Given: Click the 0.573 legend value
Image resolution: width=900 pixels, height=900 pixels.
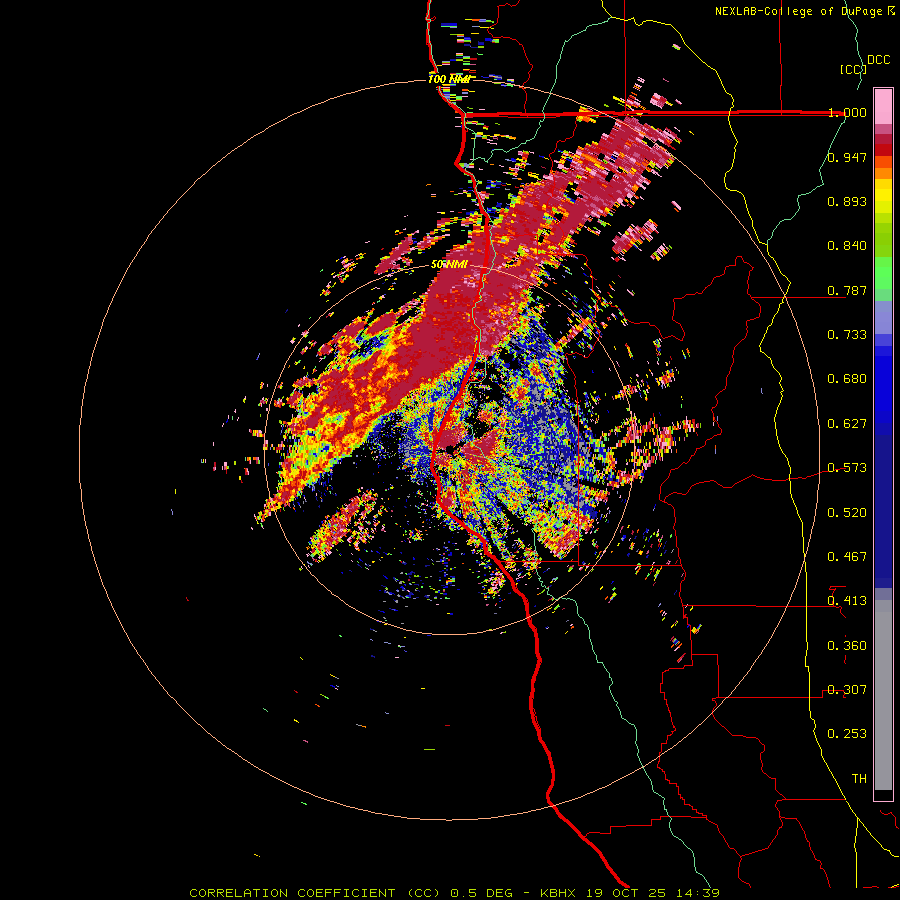Looking at the screenshot, I should pos(847,468).
